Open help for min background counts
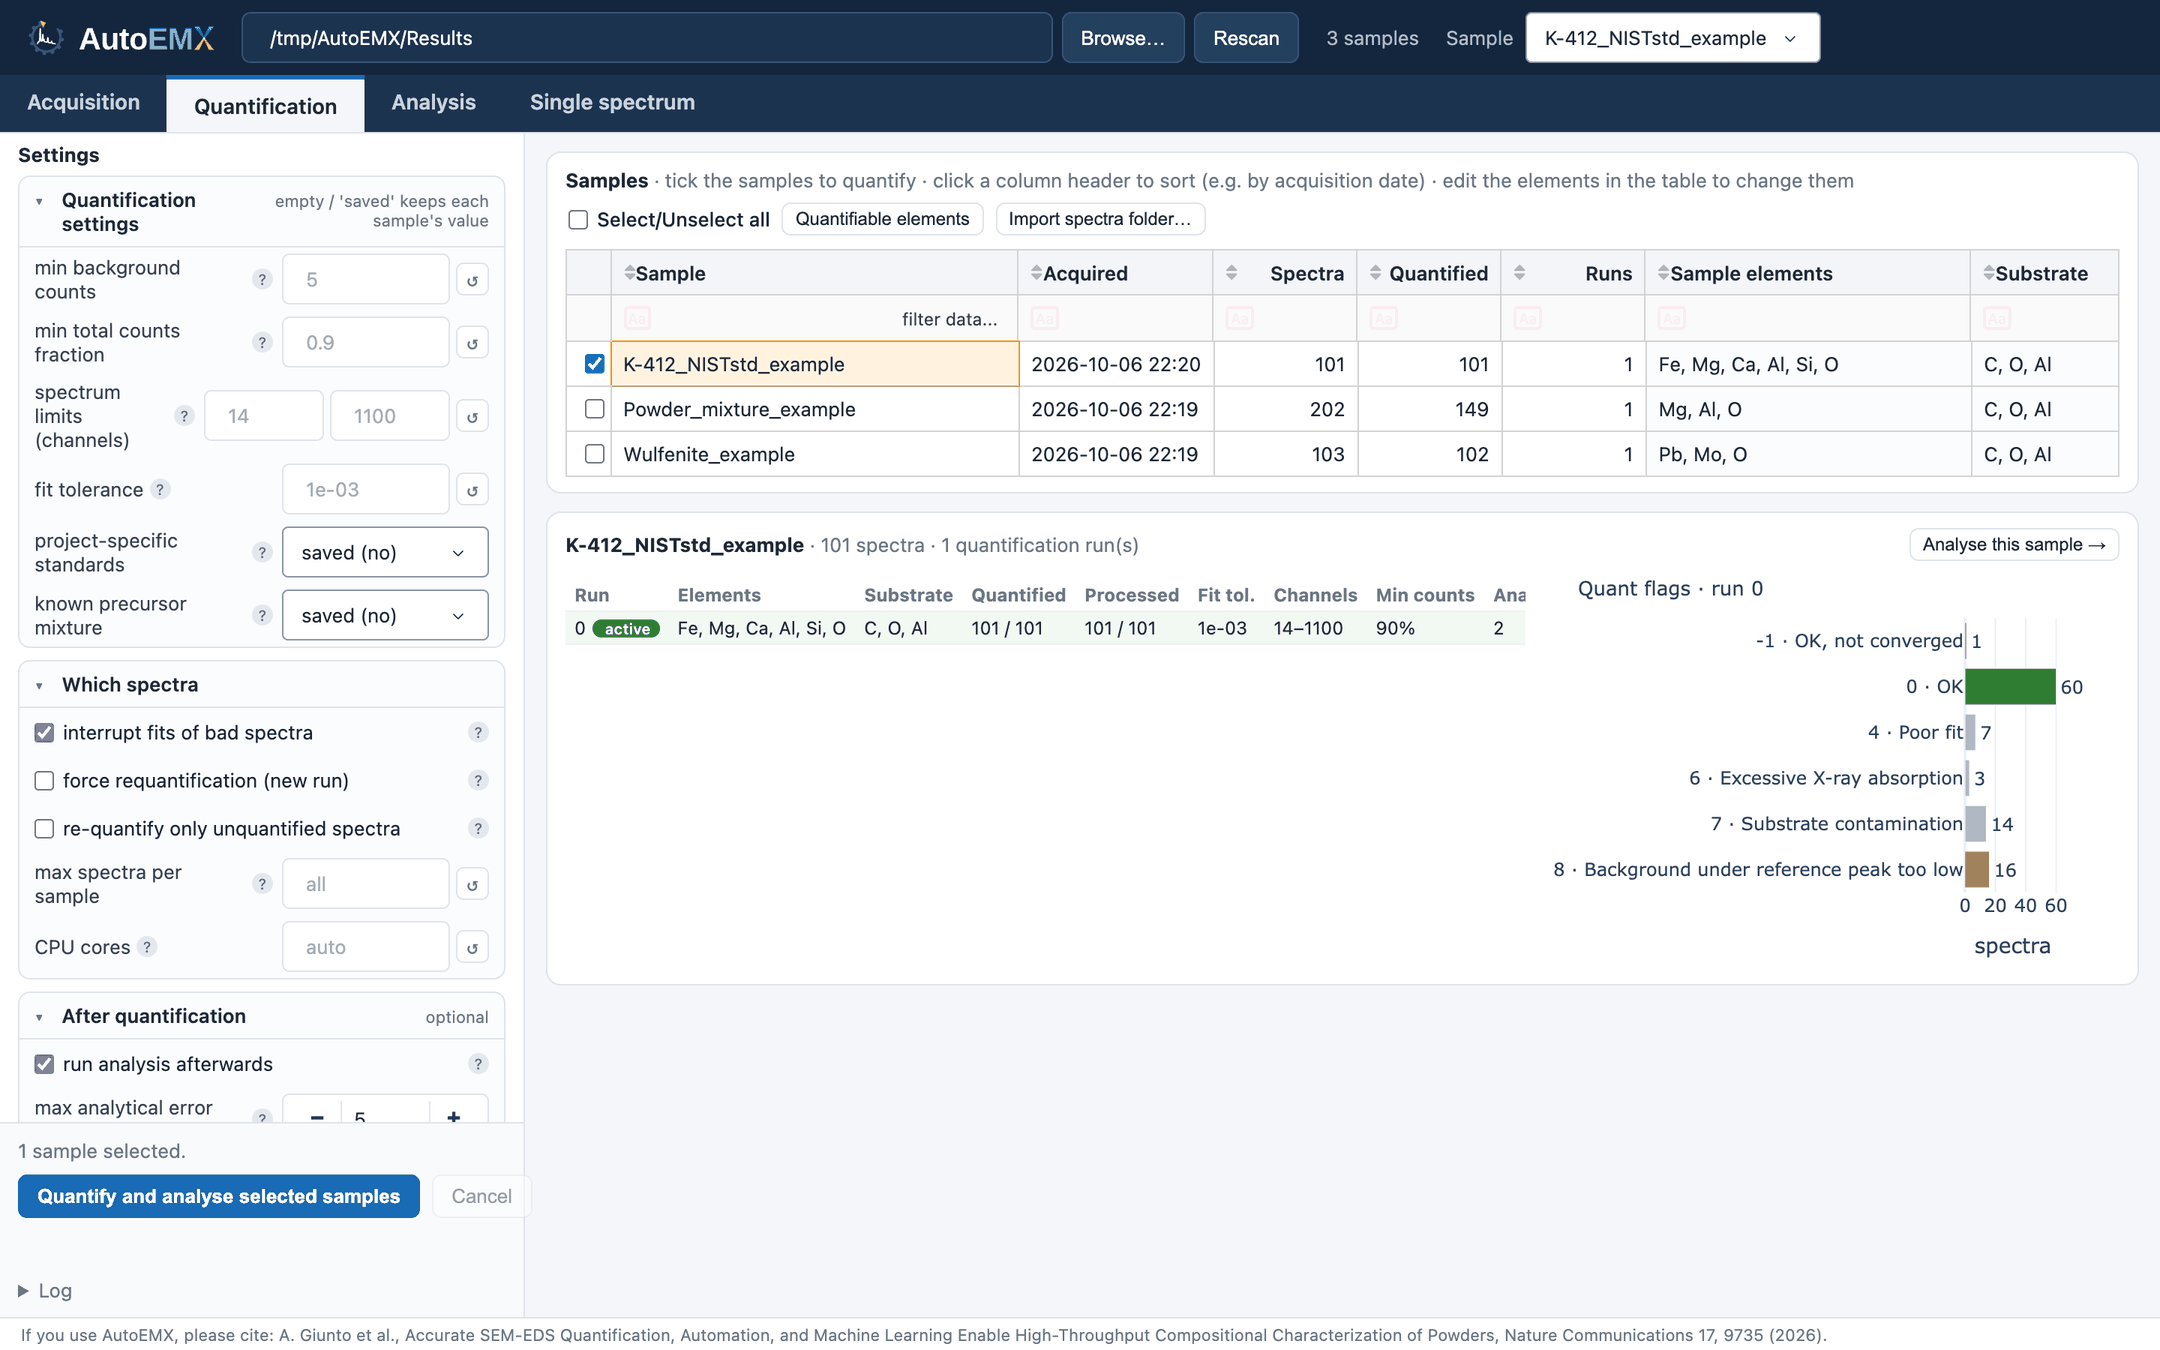 262,280
